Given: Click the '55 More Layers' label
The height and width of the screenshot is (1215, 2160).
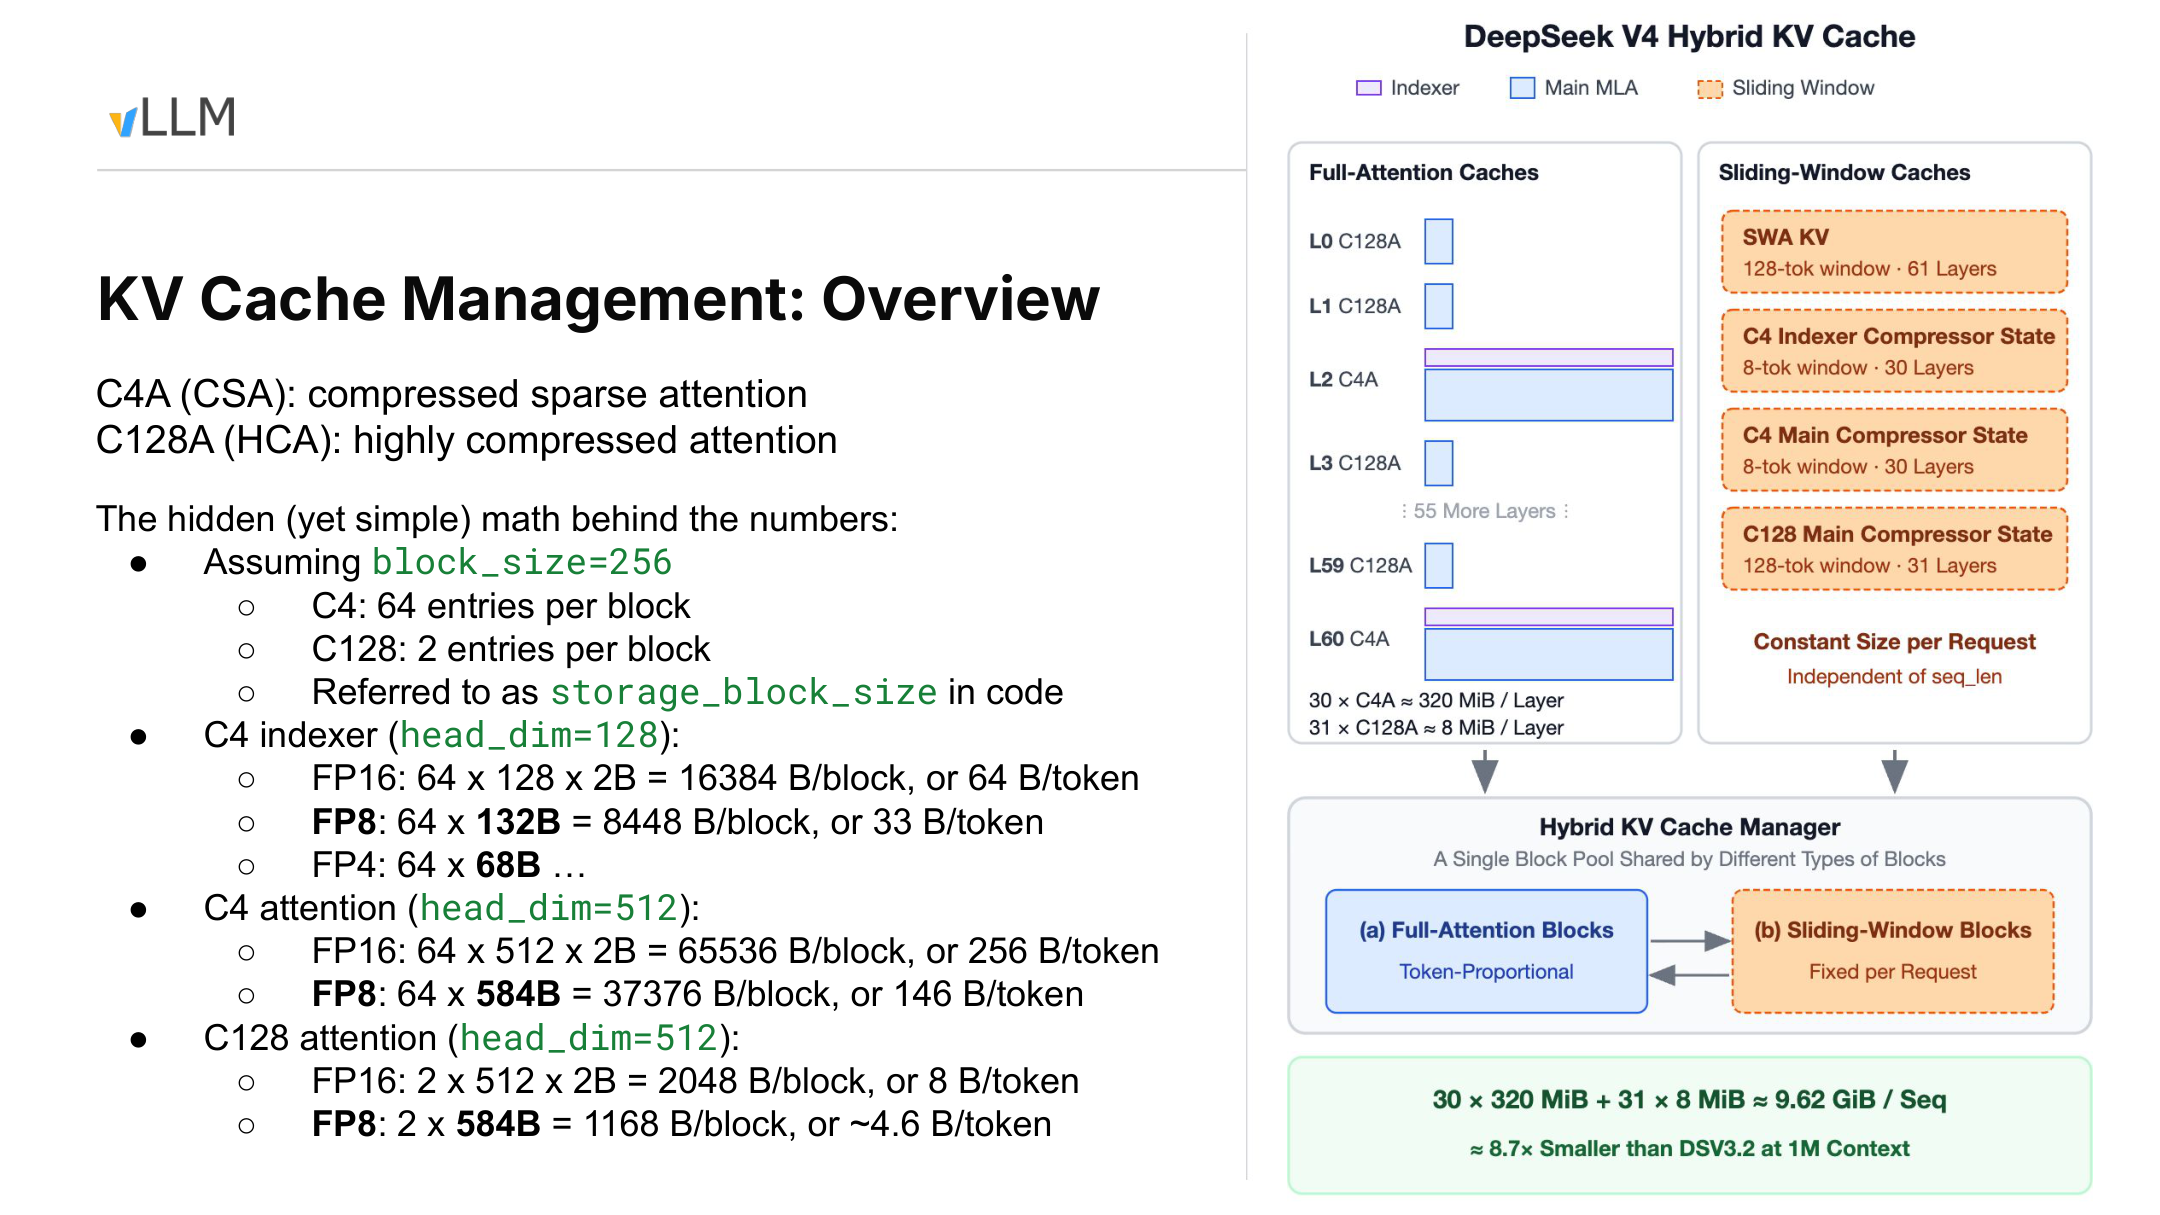Looking at the screenshot, I should coord(1484,511).
